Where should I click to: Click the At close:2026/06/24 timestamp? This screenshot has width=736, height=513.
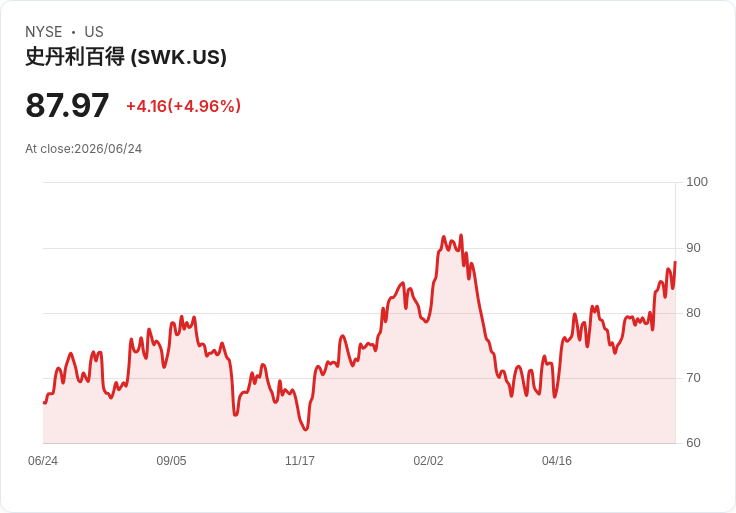click(84, 149)
